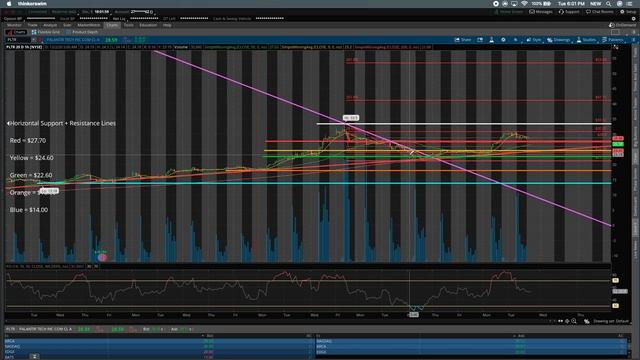Image resolution: width=640 pixels, height=360 pixels.
Task: Open the Apple menu
Action: pyautogui.click(x=9, y=4)
